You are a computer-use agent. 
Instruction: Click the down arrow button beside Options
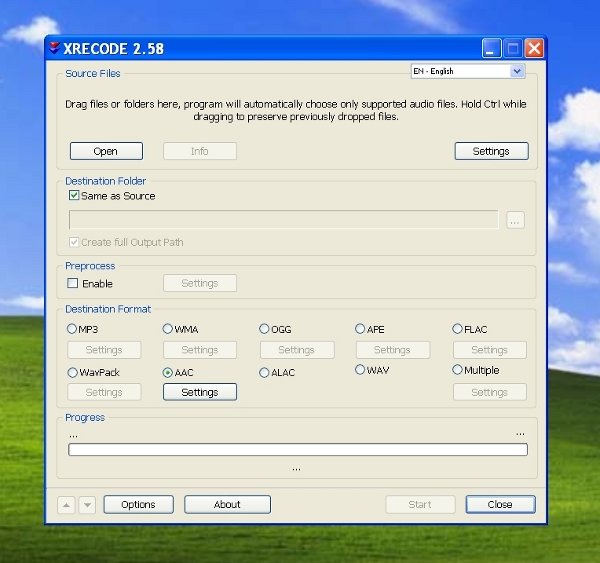click(x=87, y=505)
